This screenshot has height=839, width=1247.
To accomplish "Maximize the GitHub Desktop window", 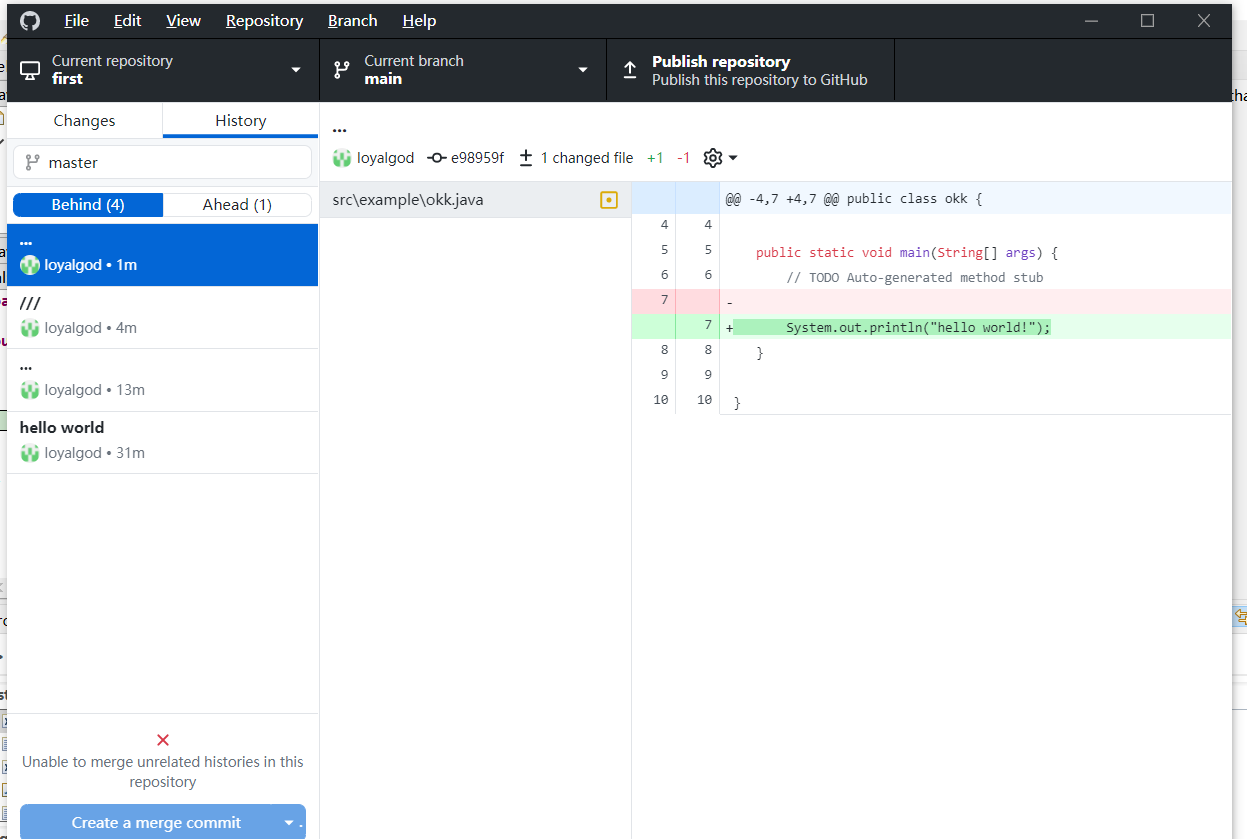I will (x=1148, y=20).
